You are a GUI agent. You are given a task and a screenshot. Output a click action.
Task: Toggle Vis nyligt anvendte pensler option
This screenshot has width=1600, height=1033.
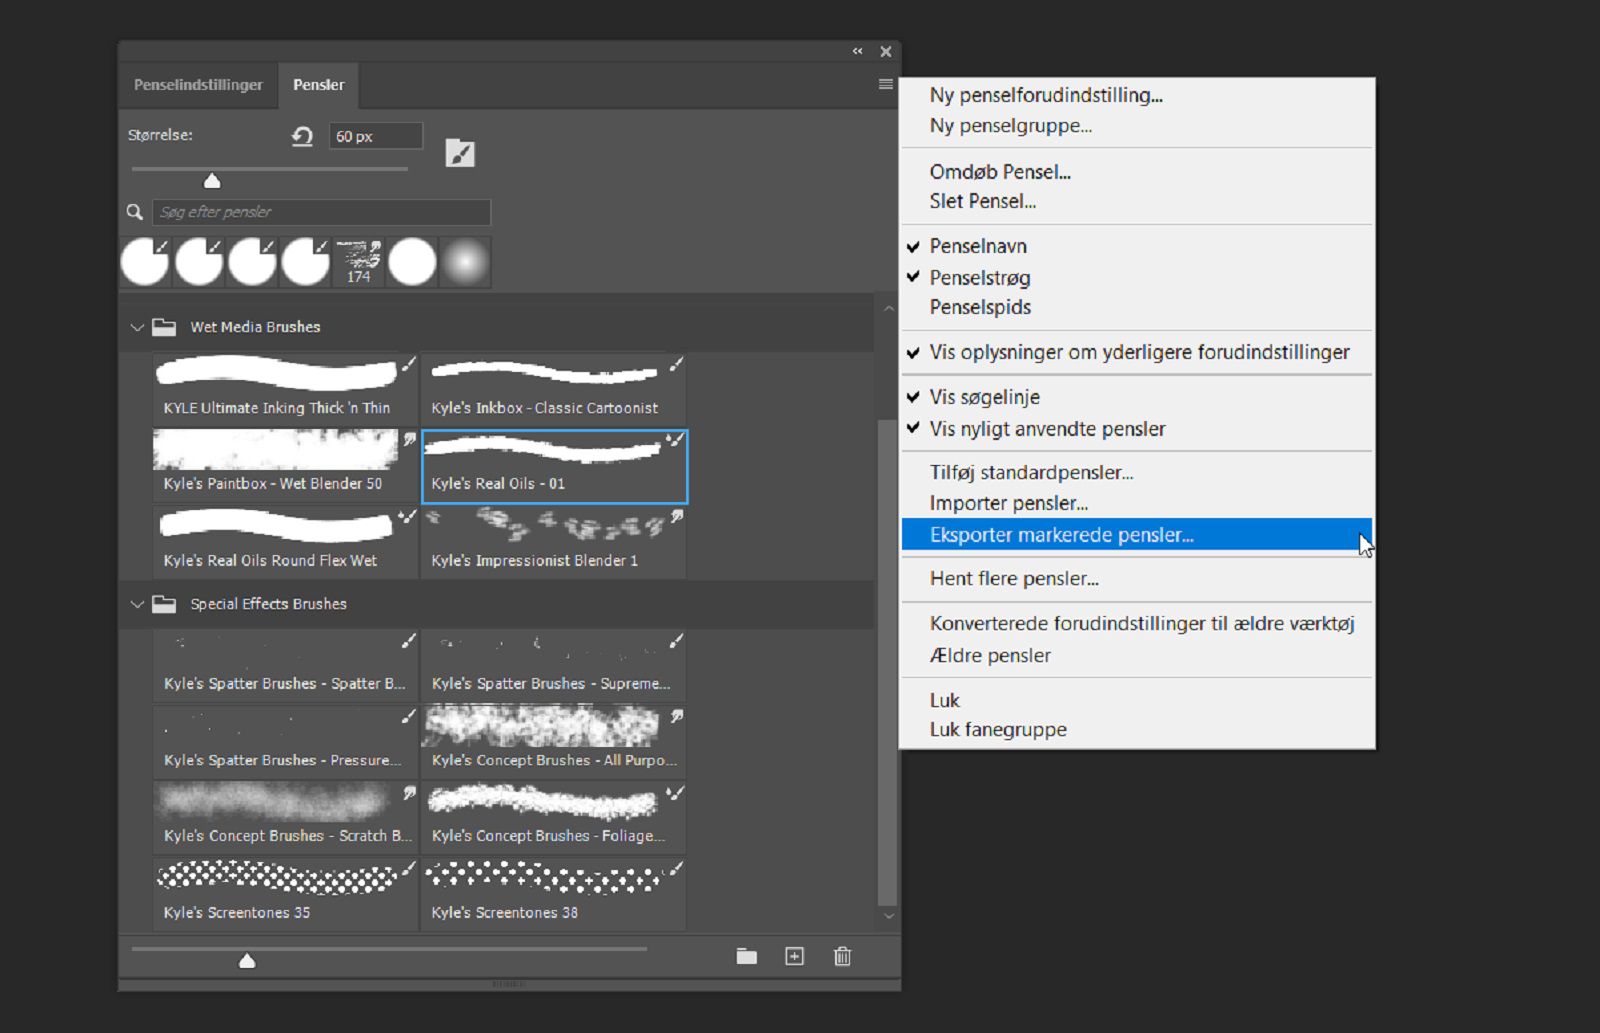[x=1137, y=429]
